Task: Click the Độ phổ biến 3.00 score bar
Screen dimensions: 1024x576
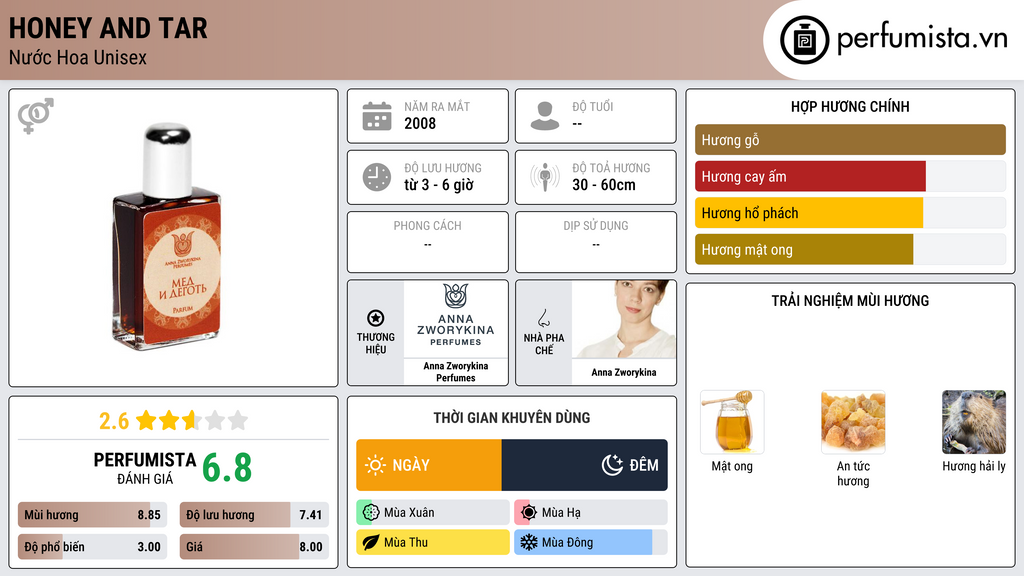Action: click(93, 547)
